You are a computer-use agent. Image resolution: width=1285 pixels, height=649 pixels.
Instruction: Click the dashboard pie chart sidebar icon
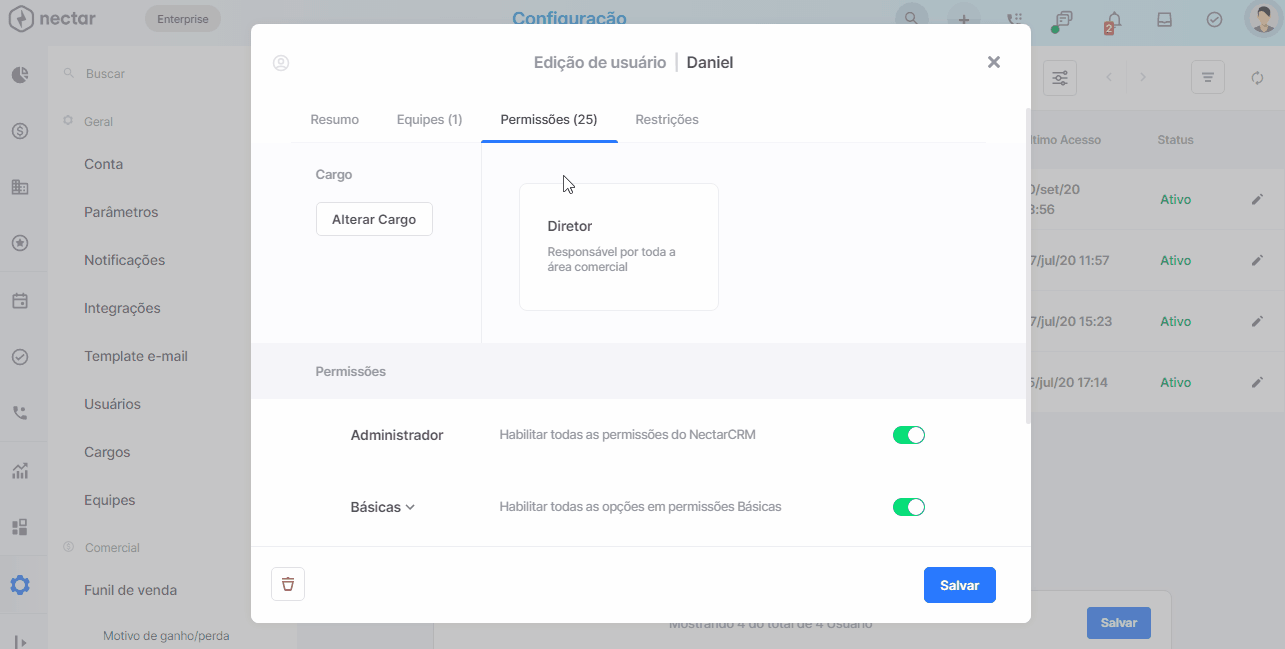click(20, 75)
